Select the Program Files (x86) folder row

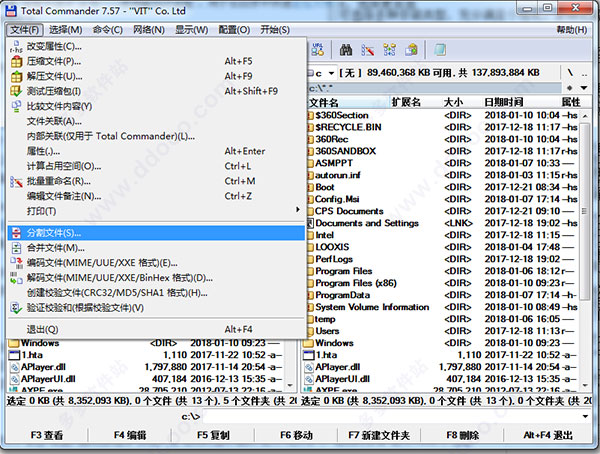pos(442,283)
